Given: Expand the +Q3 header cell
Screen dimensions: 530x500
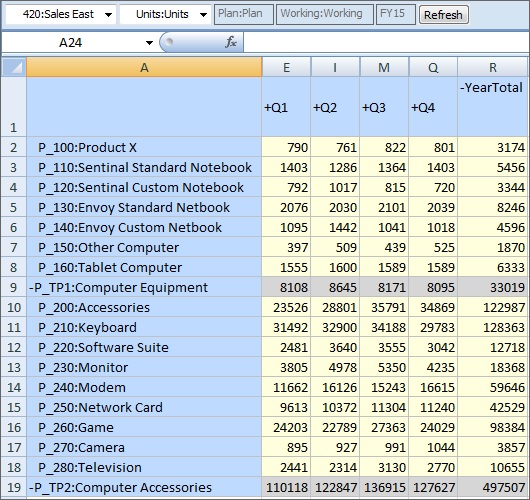Looking at the screenshot, I should (x=384, y=107).
